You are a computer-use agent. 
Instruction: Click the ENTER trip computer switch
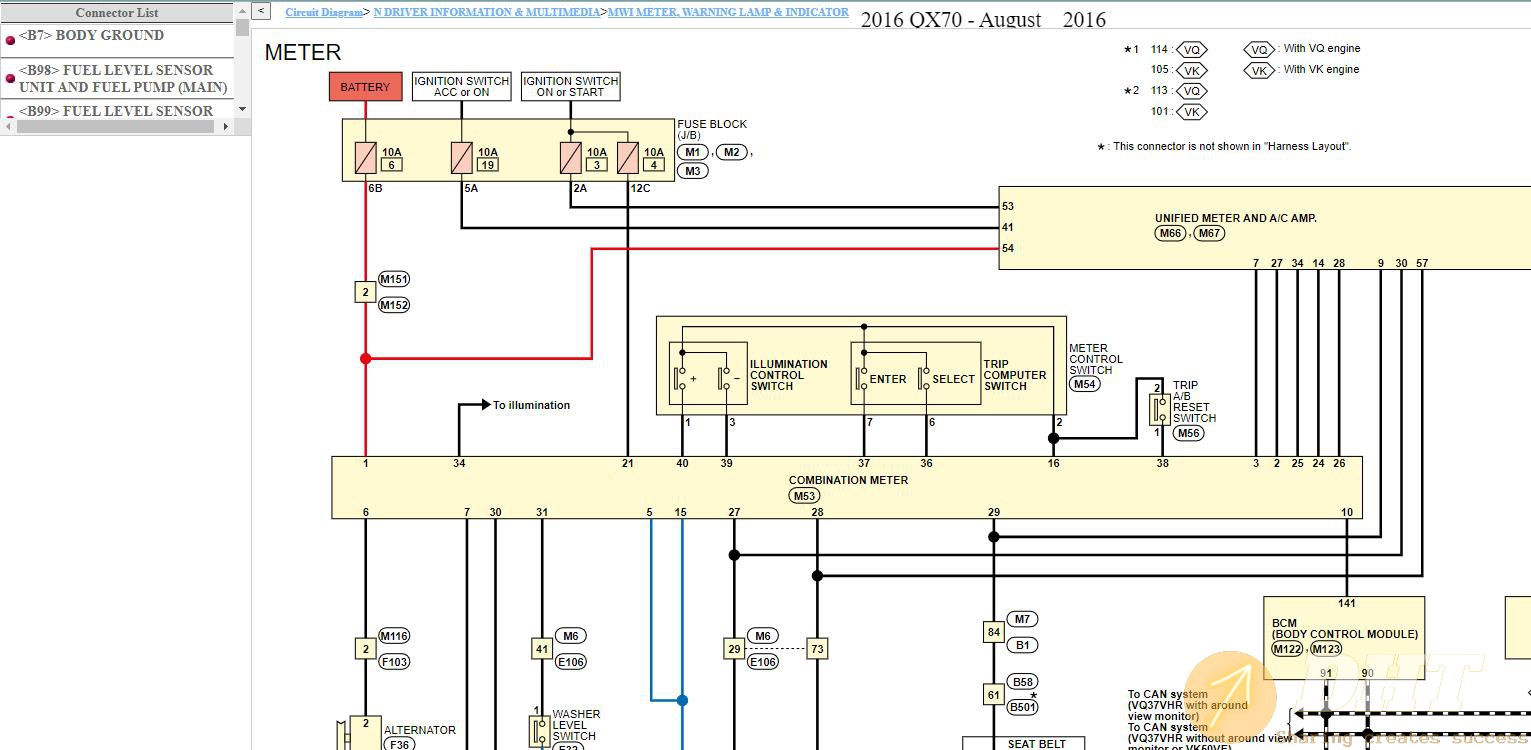coord(881,379)
